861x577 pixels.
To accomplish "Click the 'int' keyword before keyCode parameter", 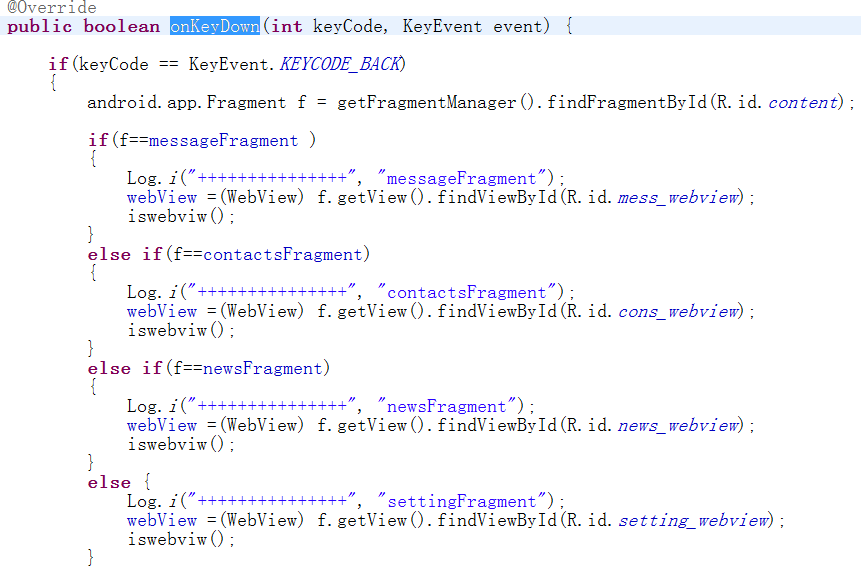I will coord(287,26).
